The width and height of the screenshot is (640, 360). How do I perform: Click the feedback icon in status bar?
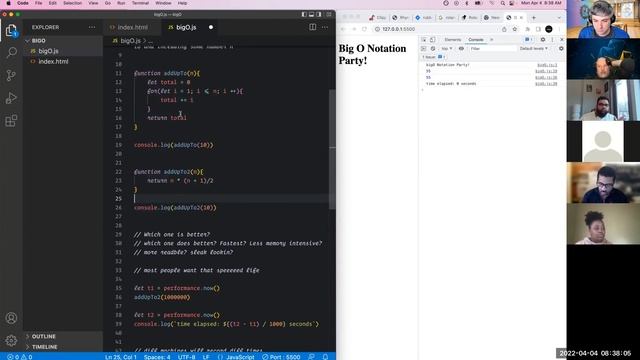(311, 357)
